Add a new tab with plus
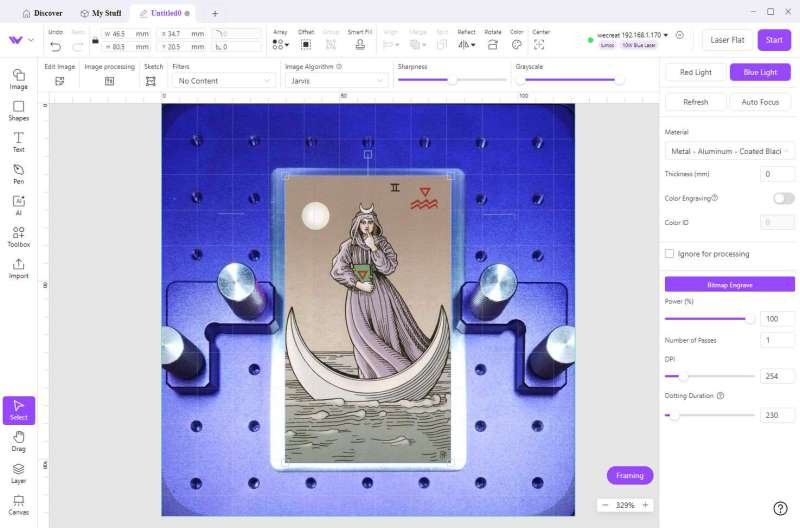This screenshot has height=528, width=800. pos(215,13)
